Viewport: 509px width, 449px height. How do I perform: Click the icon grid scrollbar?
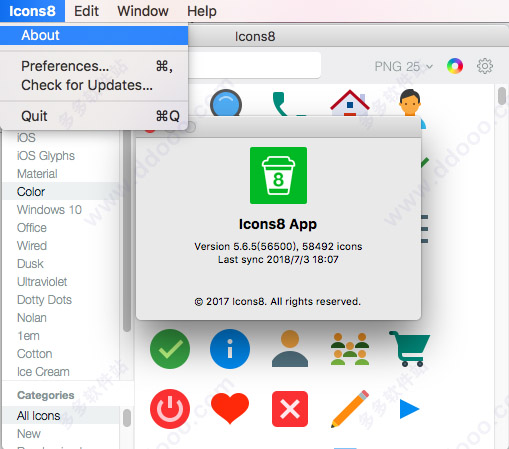click(x=502, y=96)
